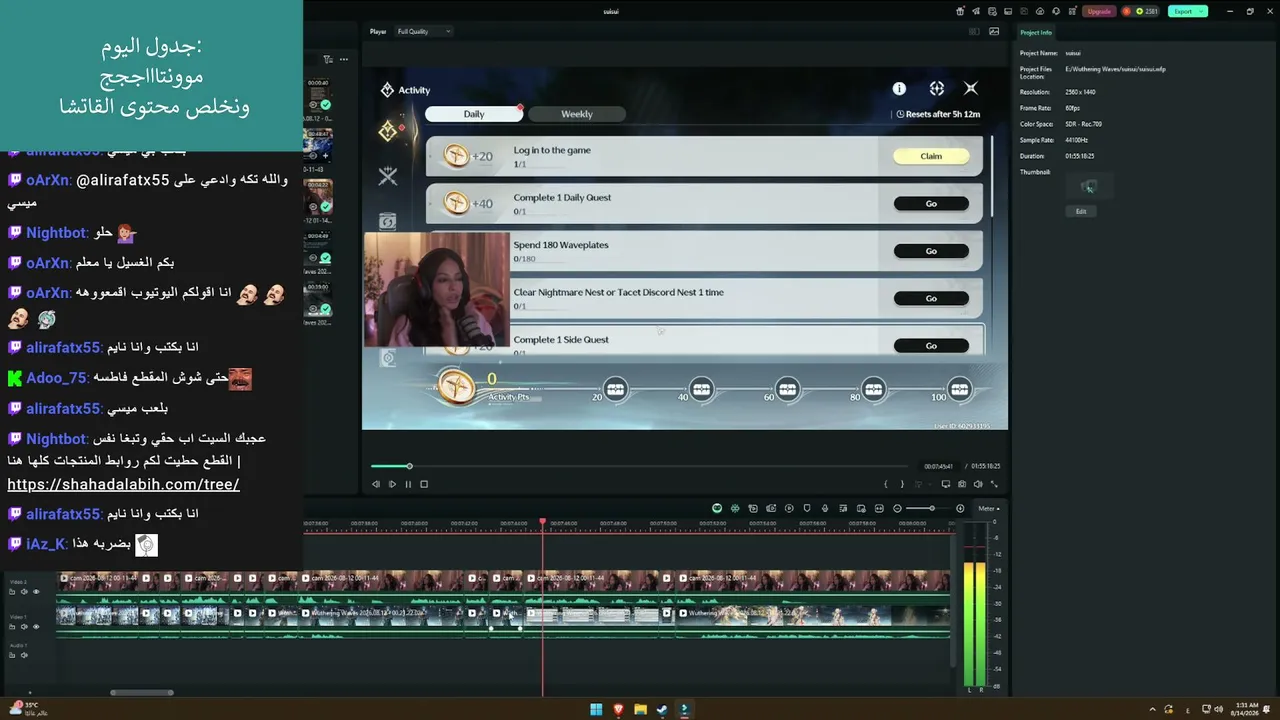The width and height of the screenshot is (1280, 720).
Task: Mute the Audio 1 track
Action: click(x=24, y=655)
